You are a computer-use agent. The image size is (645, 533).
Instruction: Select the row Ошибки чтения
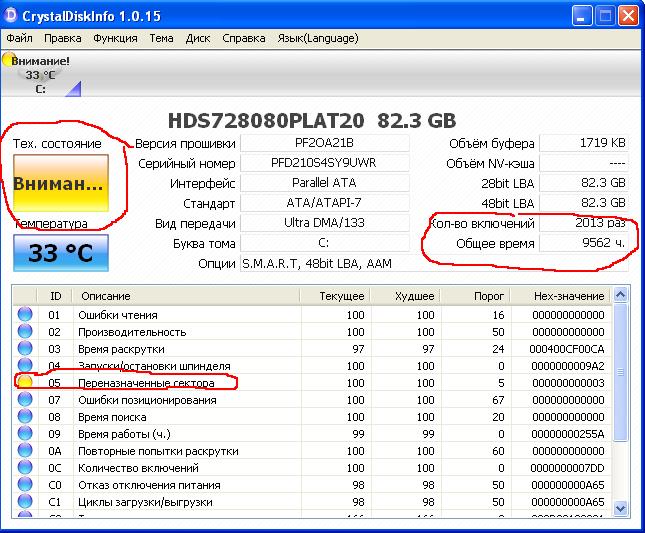coord(312,315)
